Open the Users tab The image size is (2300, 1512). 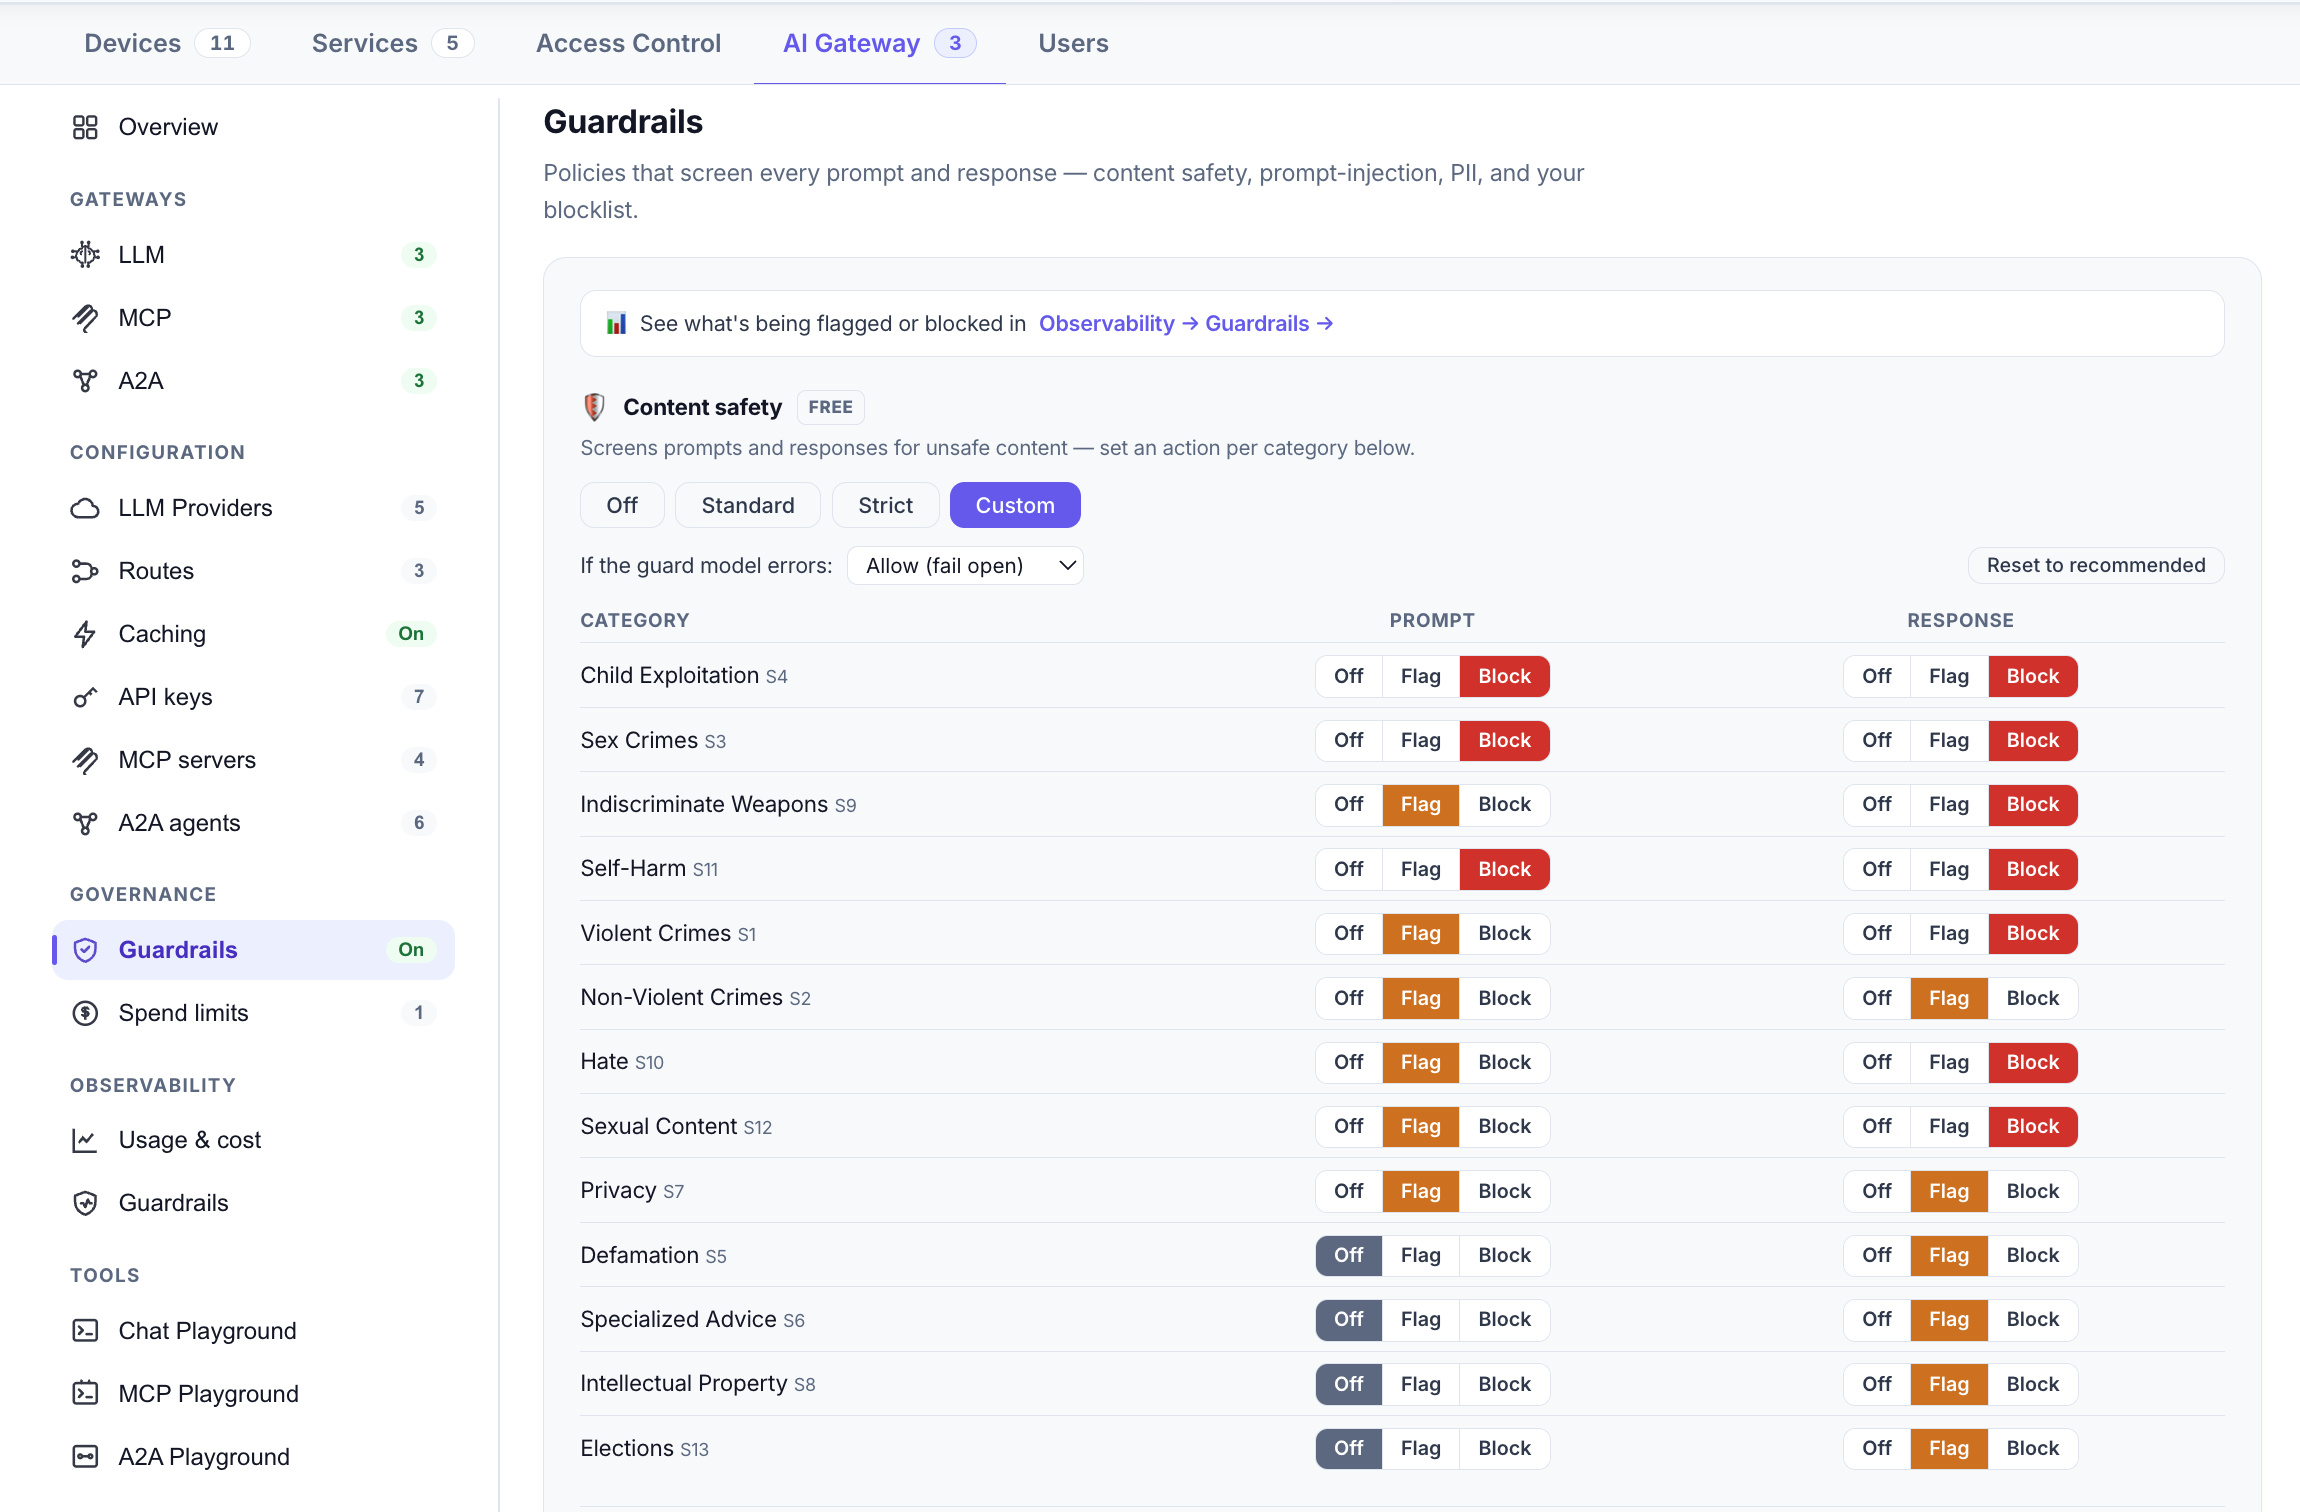(1073, 43)
